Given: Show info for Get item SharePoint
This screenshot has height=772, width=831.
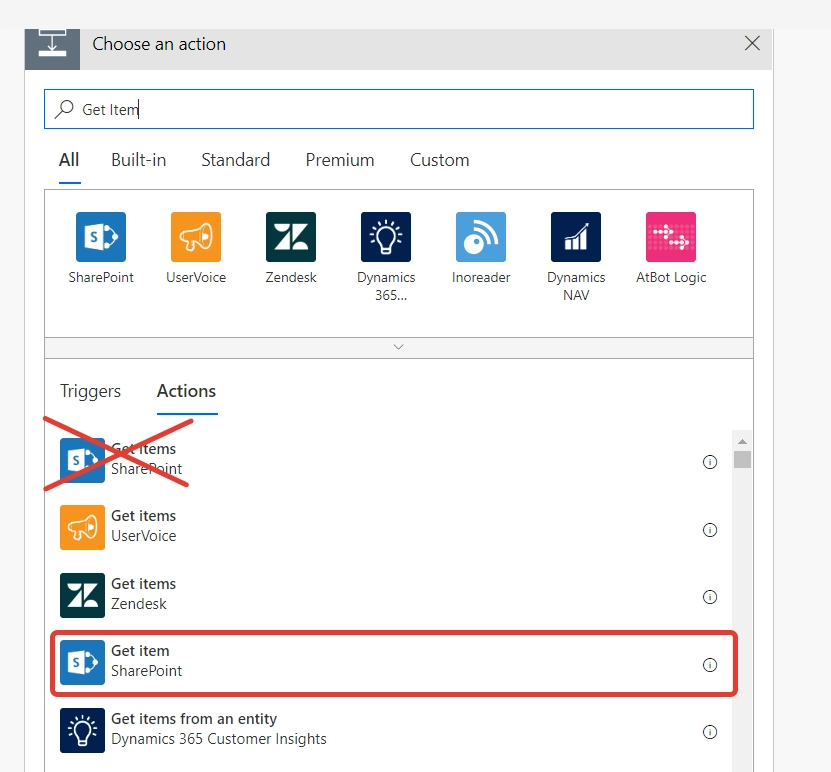Looking at the screenshot, I should [x=710, y=665].
